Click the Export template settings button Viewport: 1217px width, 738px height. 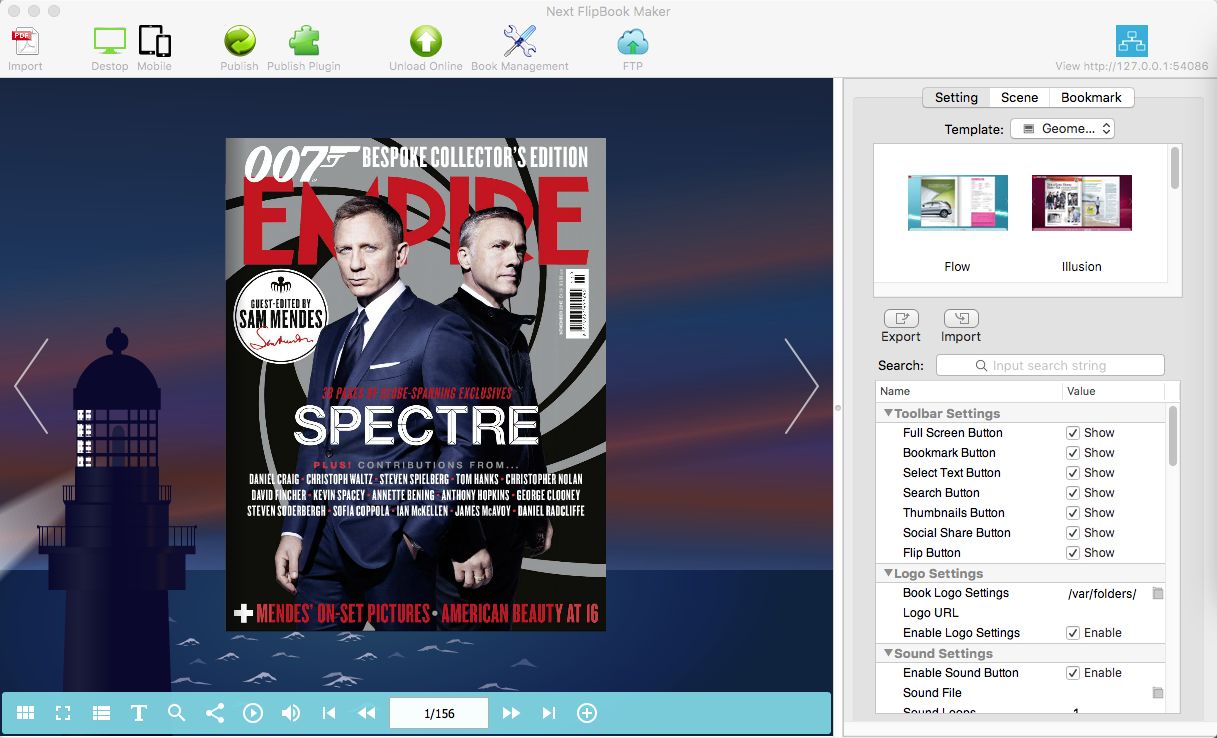click(x=901, y=318)
